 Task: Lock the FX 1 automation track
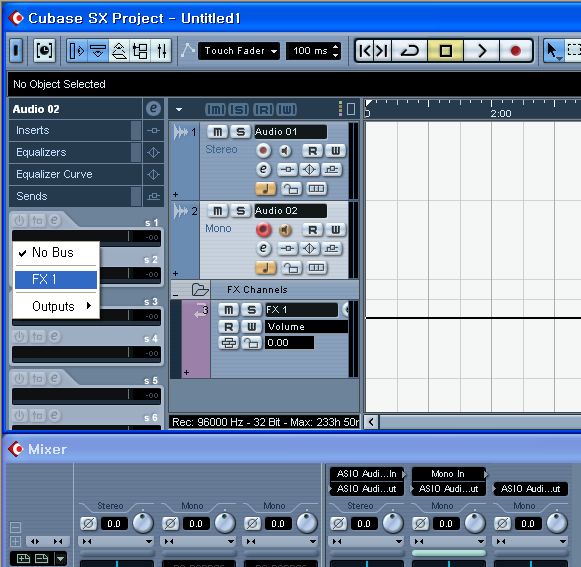(x=252, y=343)
